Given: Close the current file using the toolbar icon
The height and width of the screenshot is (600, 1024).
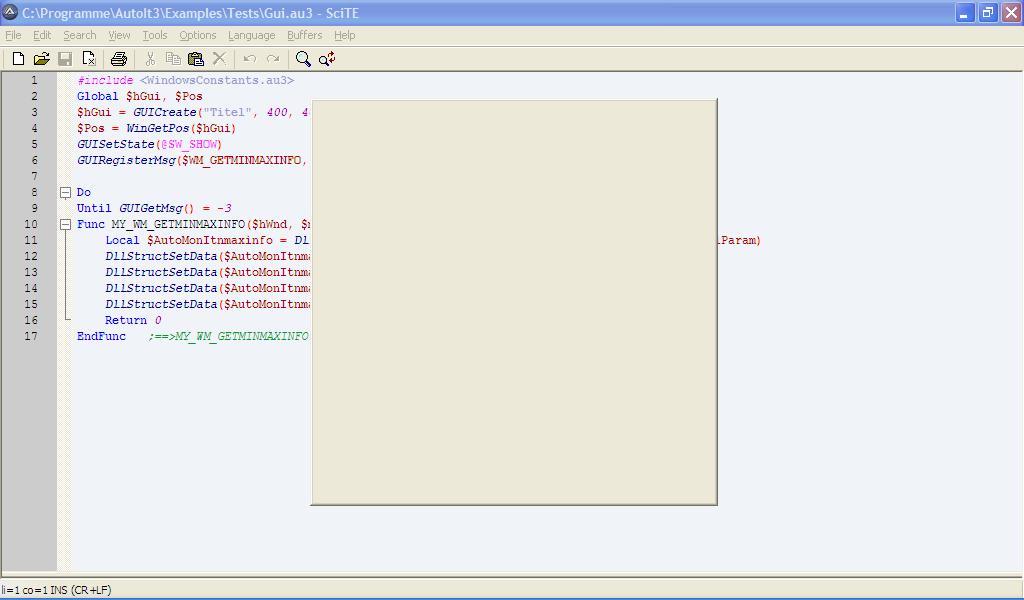Looking at the screenshot, I should pyautogui.click(x=89, y=59).
